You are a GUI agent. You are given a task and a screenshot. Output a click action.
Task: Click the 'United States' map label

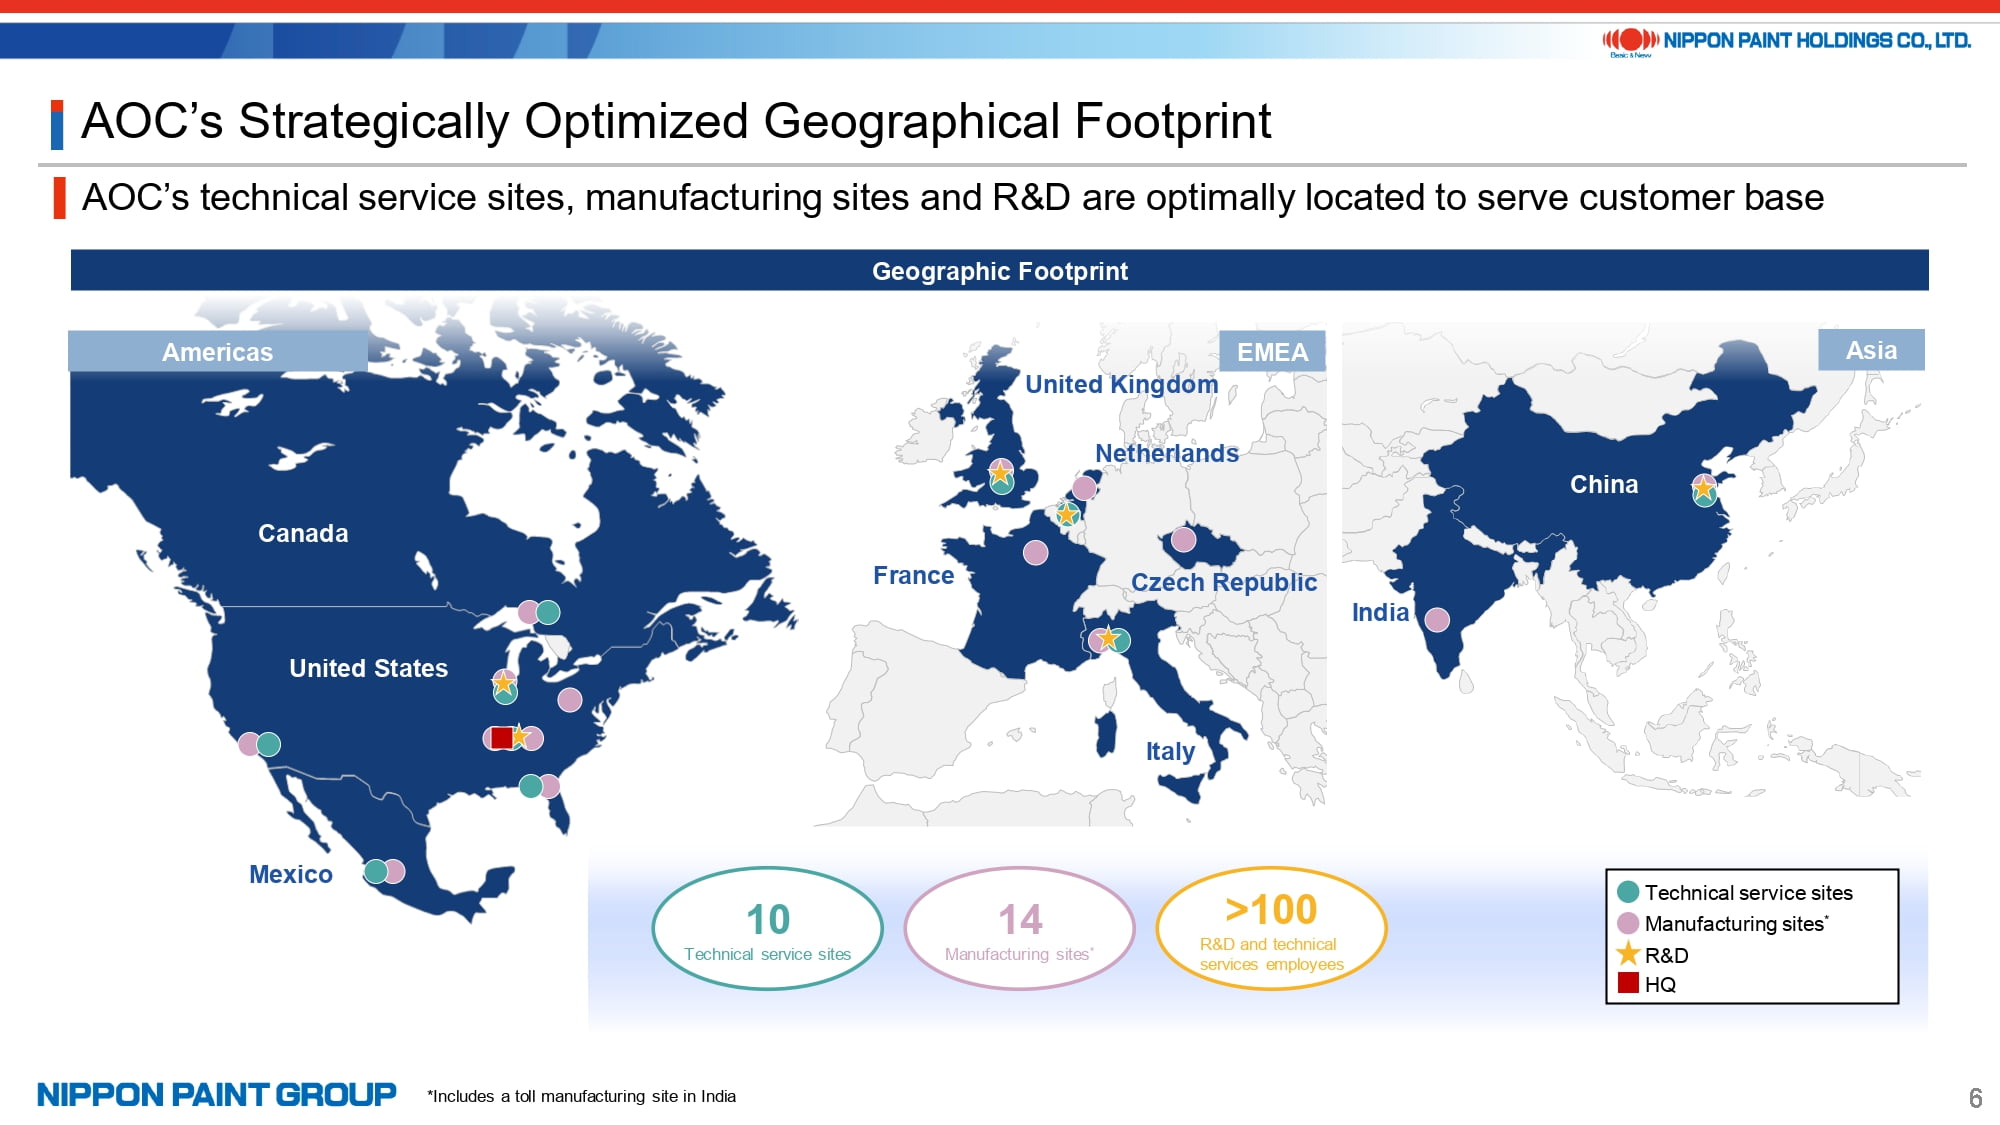(x=368, y=668)
